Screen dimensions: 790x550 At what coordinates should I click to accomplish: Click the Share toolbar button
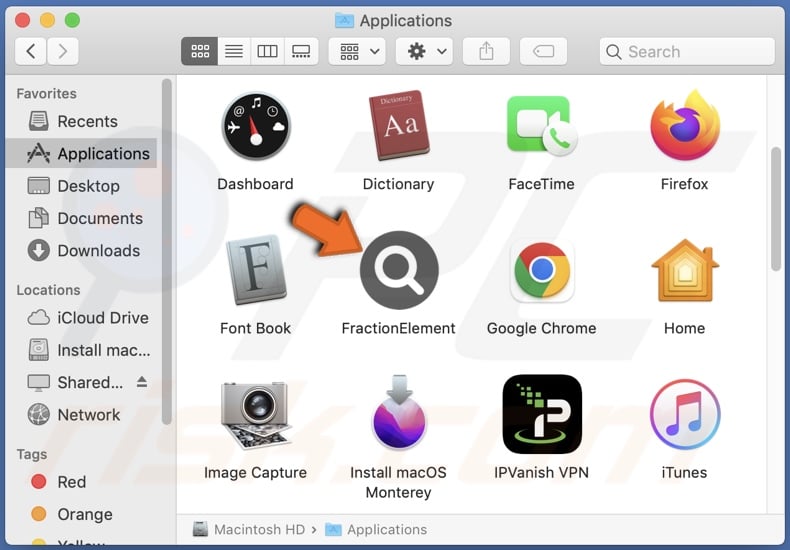tap(486, 51)
